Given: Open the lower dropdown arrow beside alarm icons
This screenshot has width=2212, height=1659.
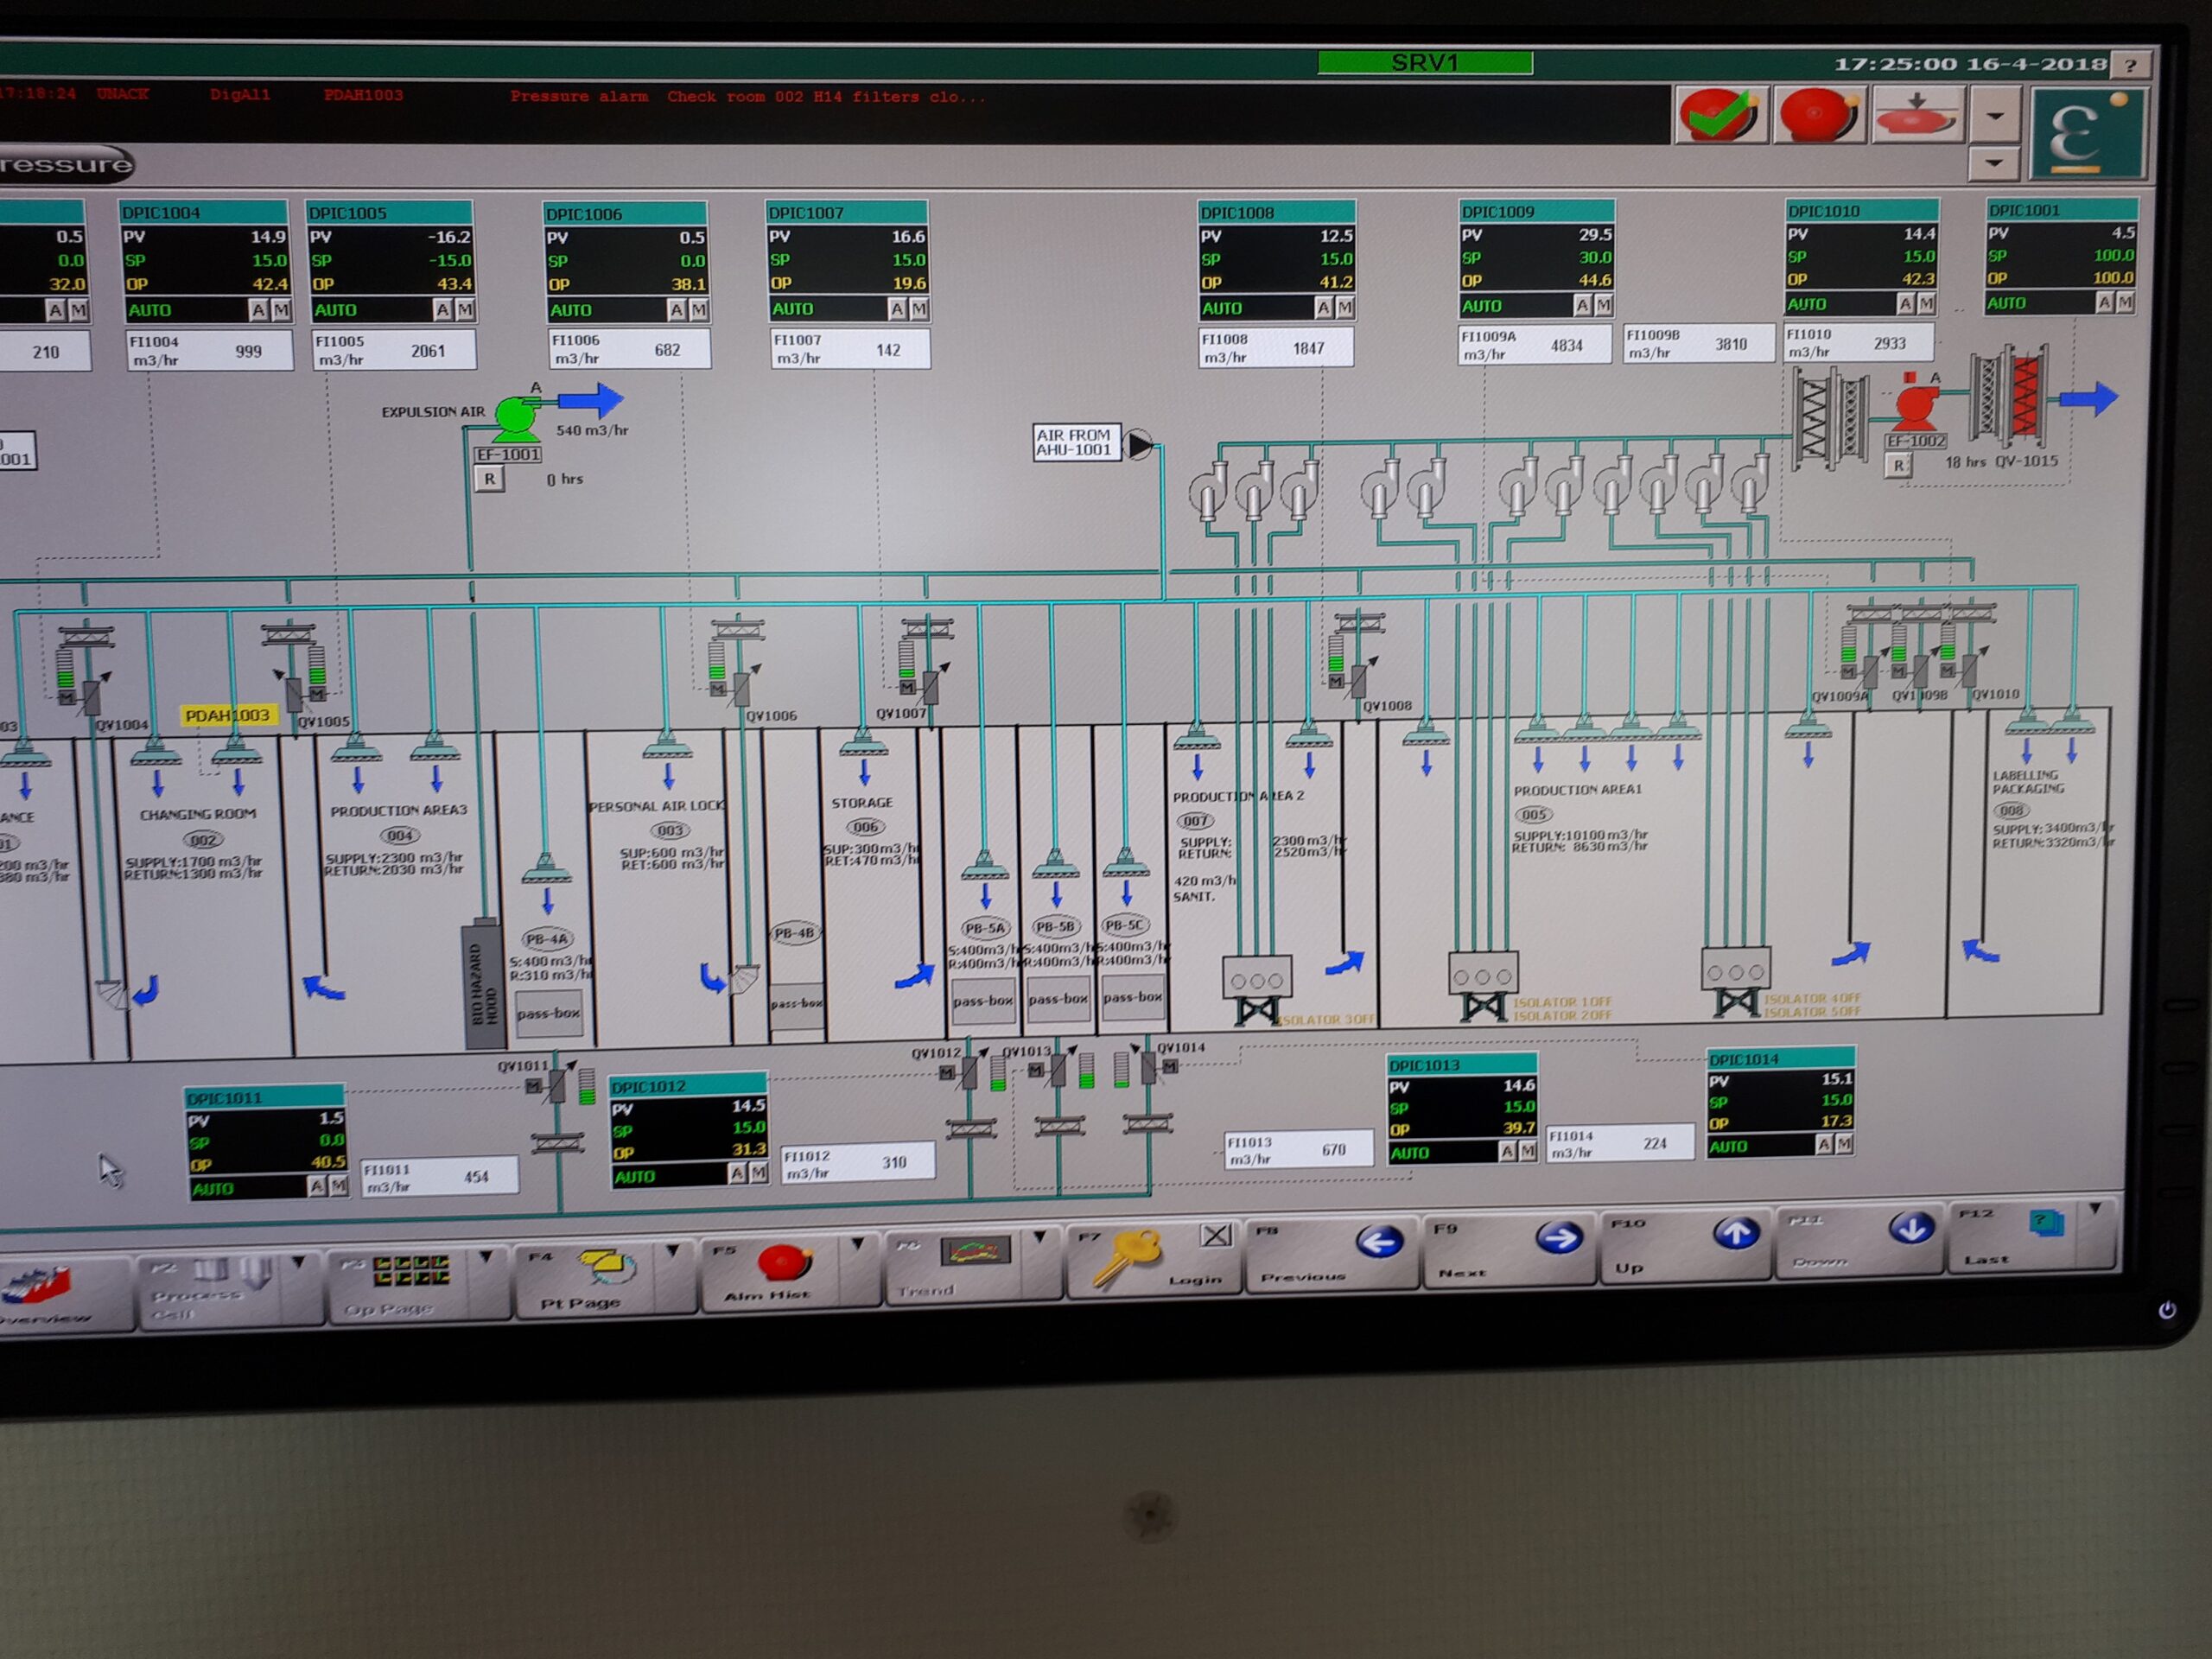Looking at the screenshot, I should (1994, 162).
